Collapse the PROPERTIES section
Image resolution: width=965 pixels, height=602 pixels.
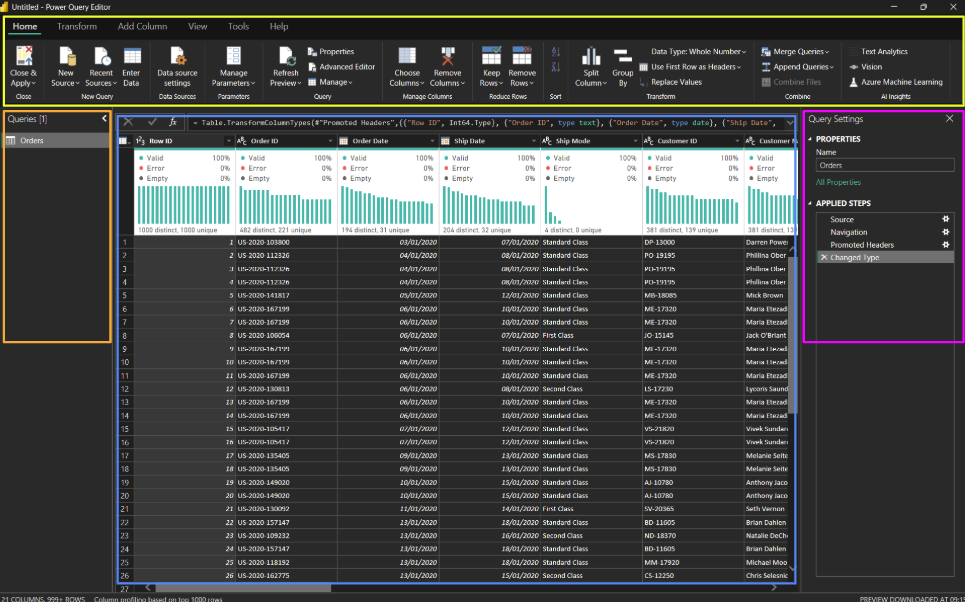811,139
